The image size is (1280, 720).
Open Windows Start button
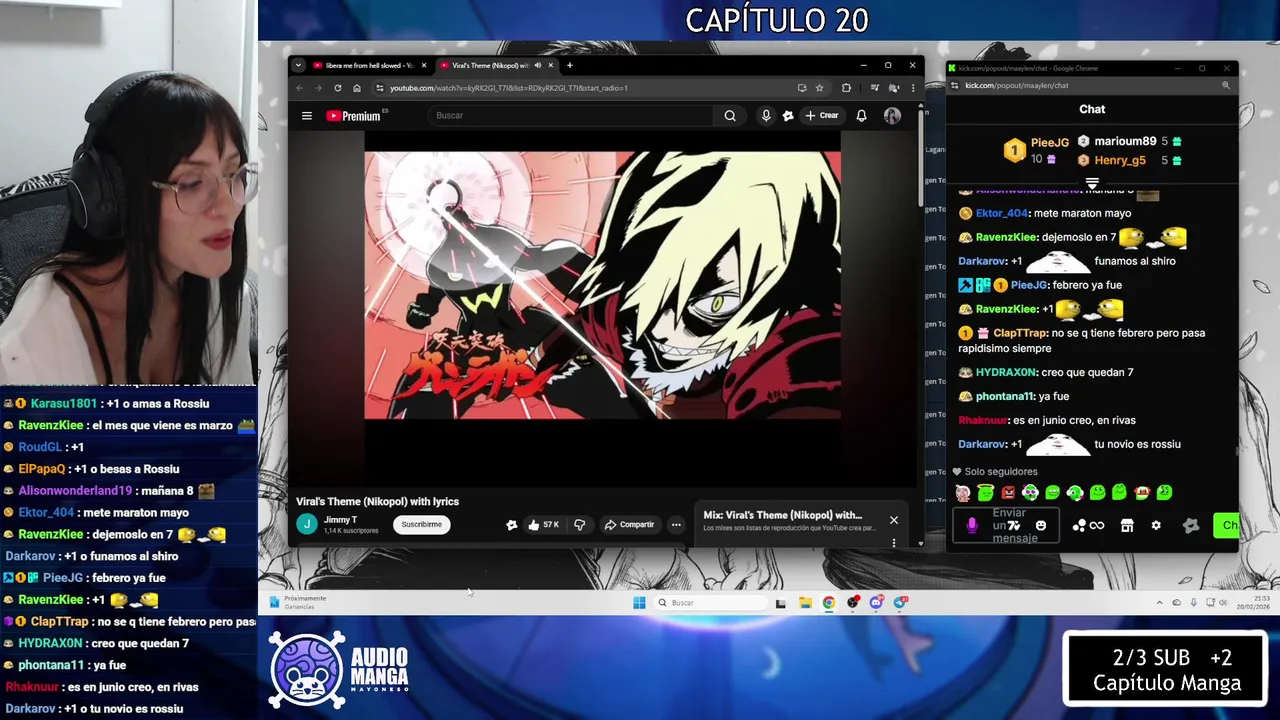pos(639,603)
